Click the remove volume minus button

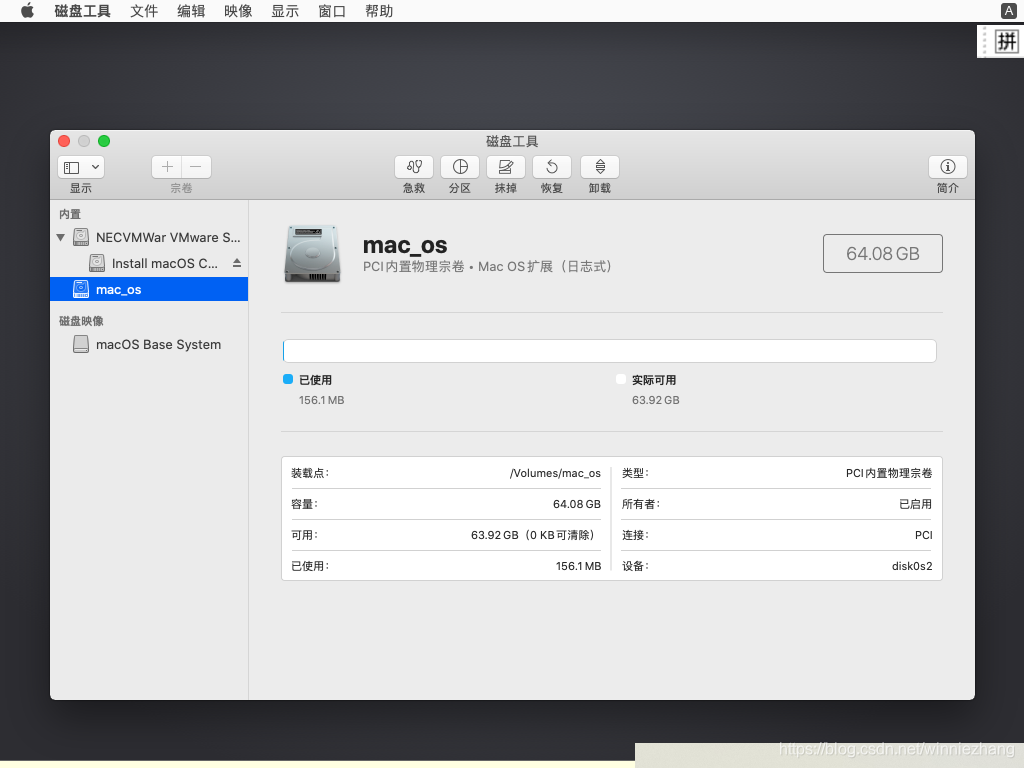(x=196, y=167)
